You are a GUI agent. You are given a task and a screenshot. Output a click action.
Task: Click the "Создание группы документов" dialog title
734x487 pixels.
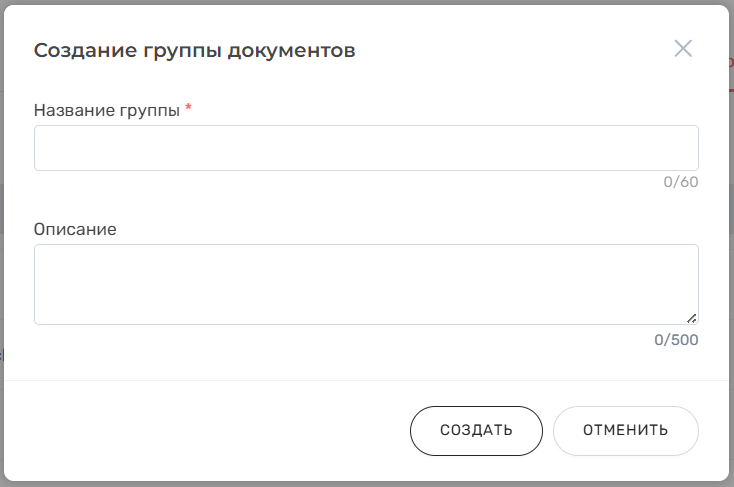pyautogui.click(x=194, y=50)
